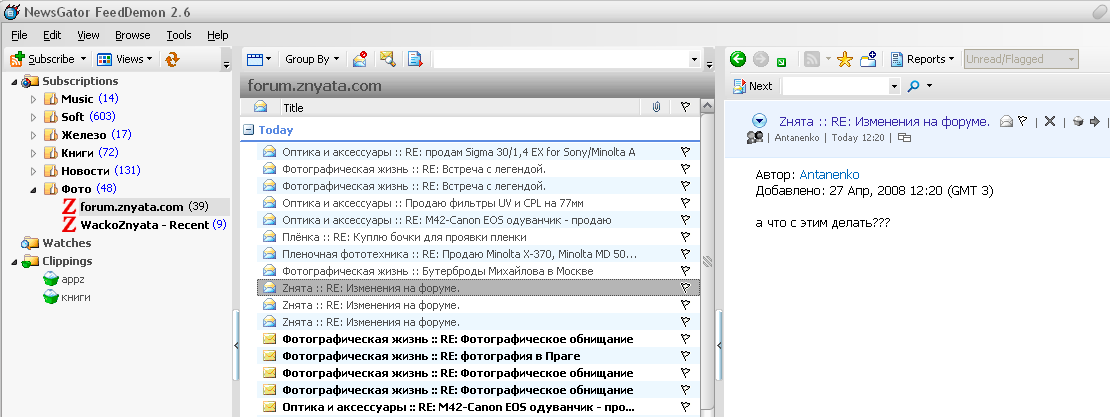Open the Antanenko author link
Screen dimensions: 1110x417
[829, 174]
